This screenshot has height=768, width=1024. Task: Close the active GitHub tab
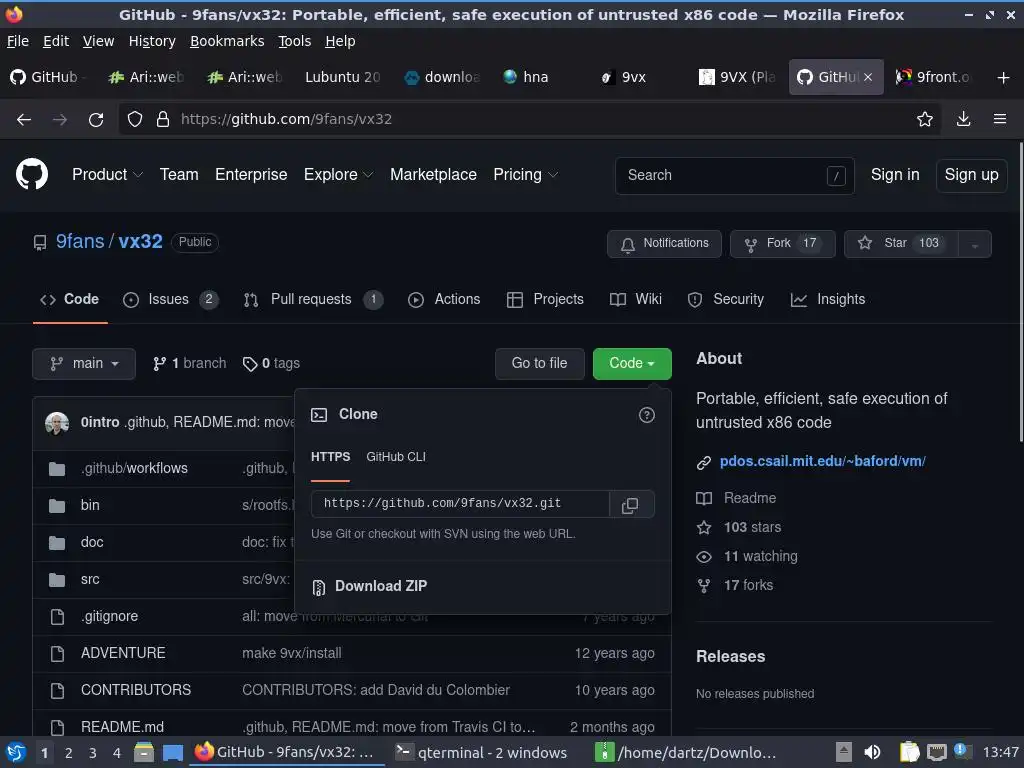[x=868, y=77]
